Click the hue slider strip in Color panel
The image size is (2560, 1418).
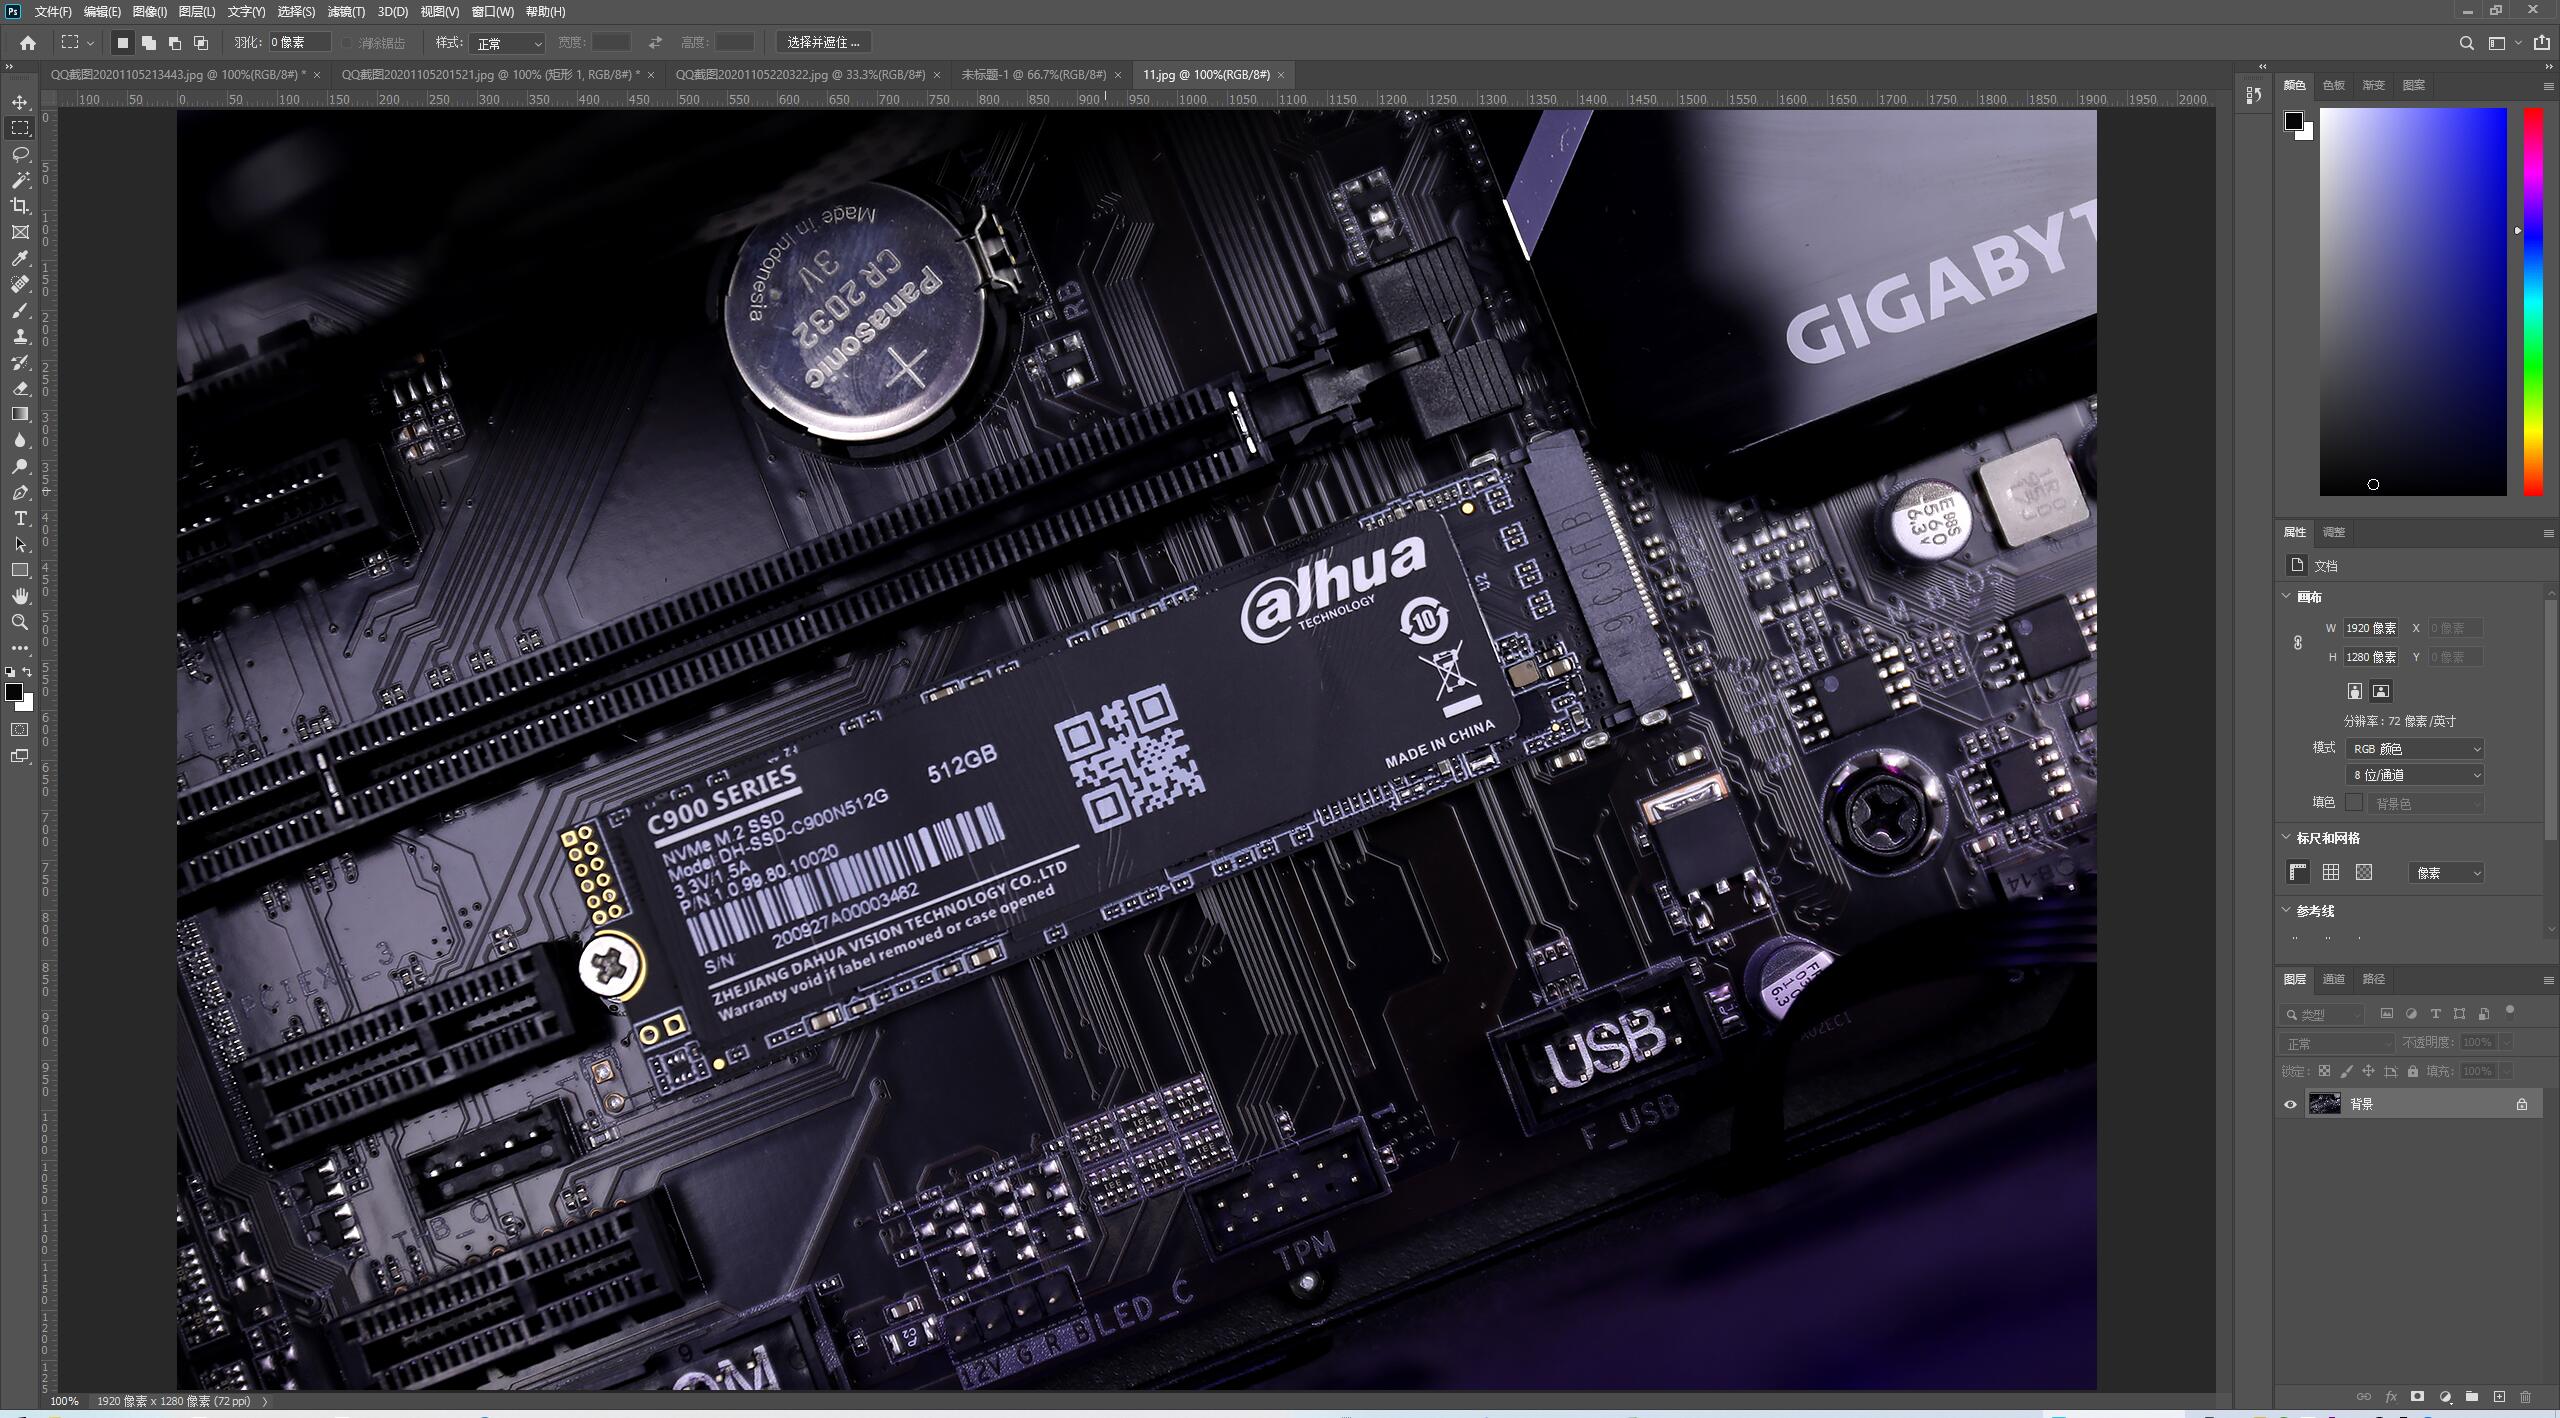[2533, 301]
